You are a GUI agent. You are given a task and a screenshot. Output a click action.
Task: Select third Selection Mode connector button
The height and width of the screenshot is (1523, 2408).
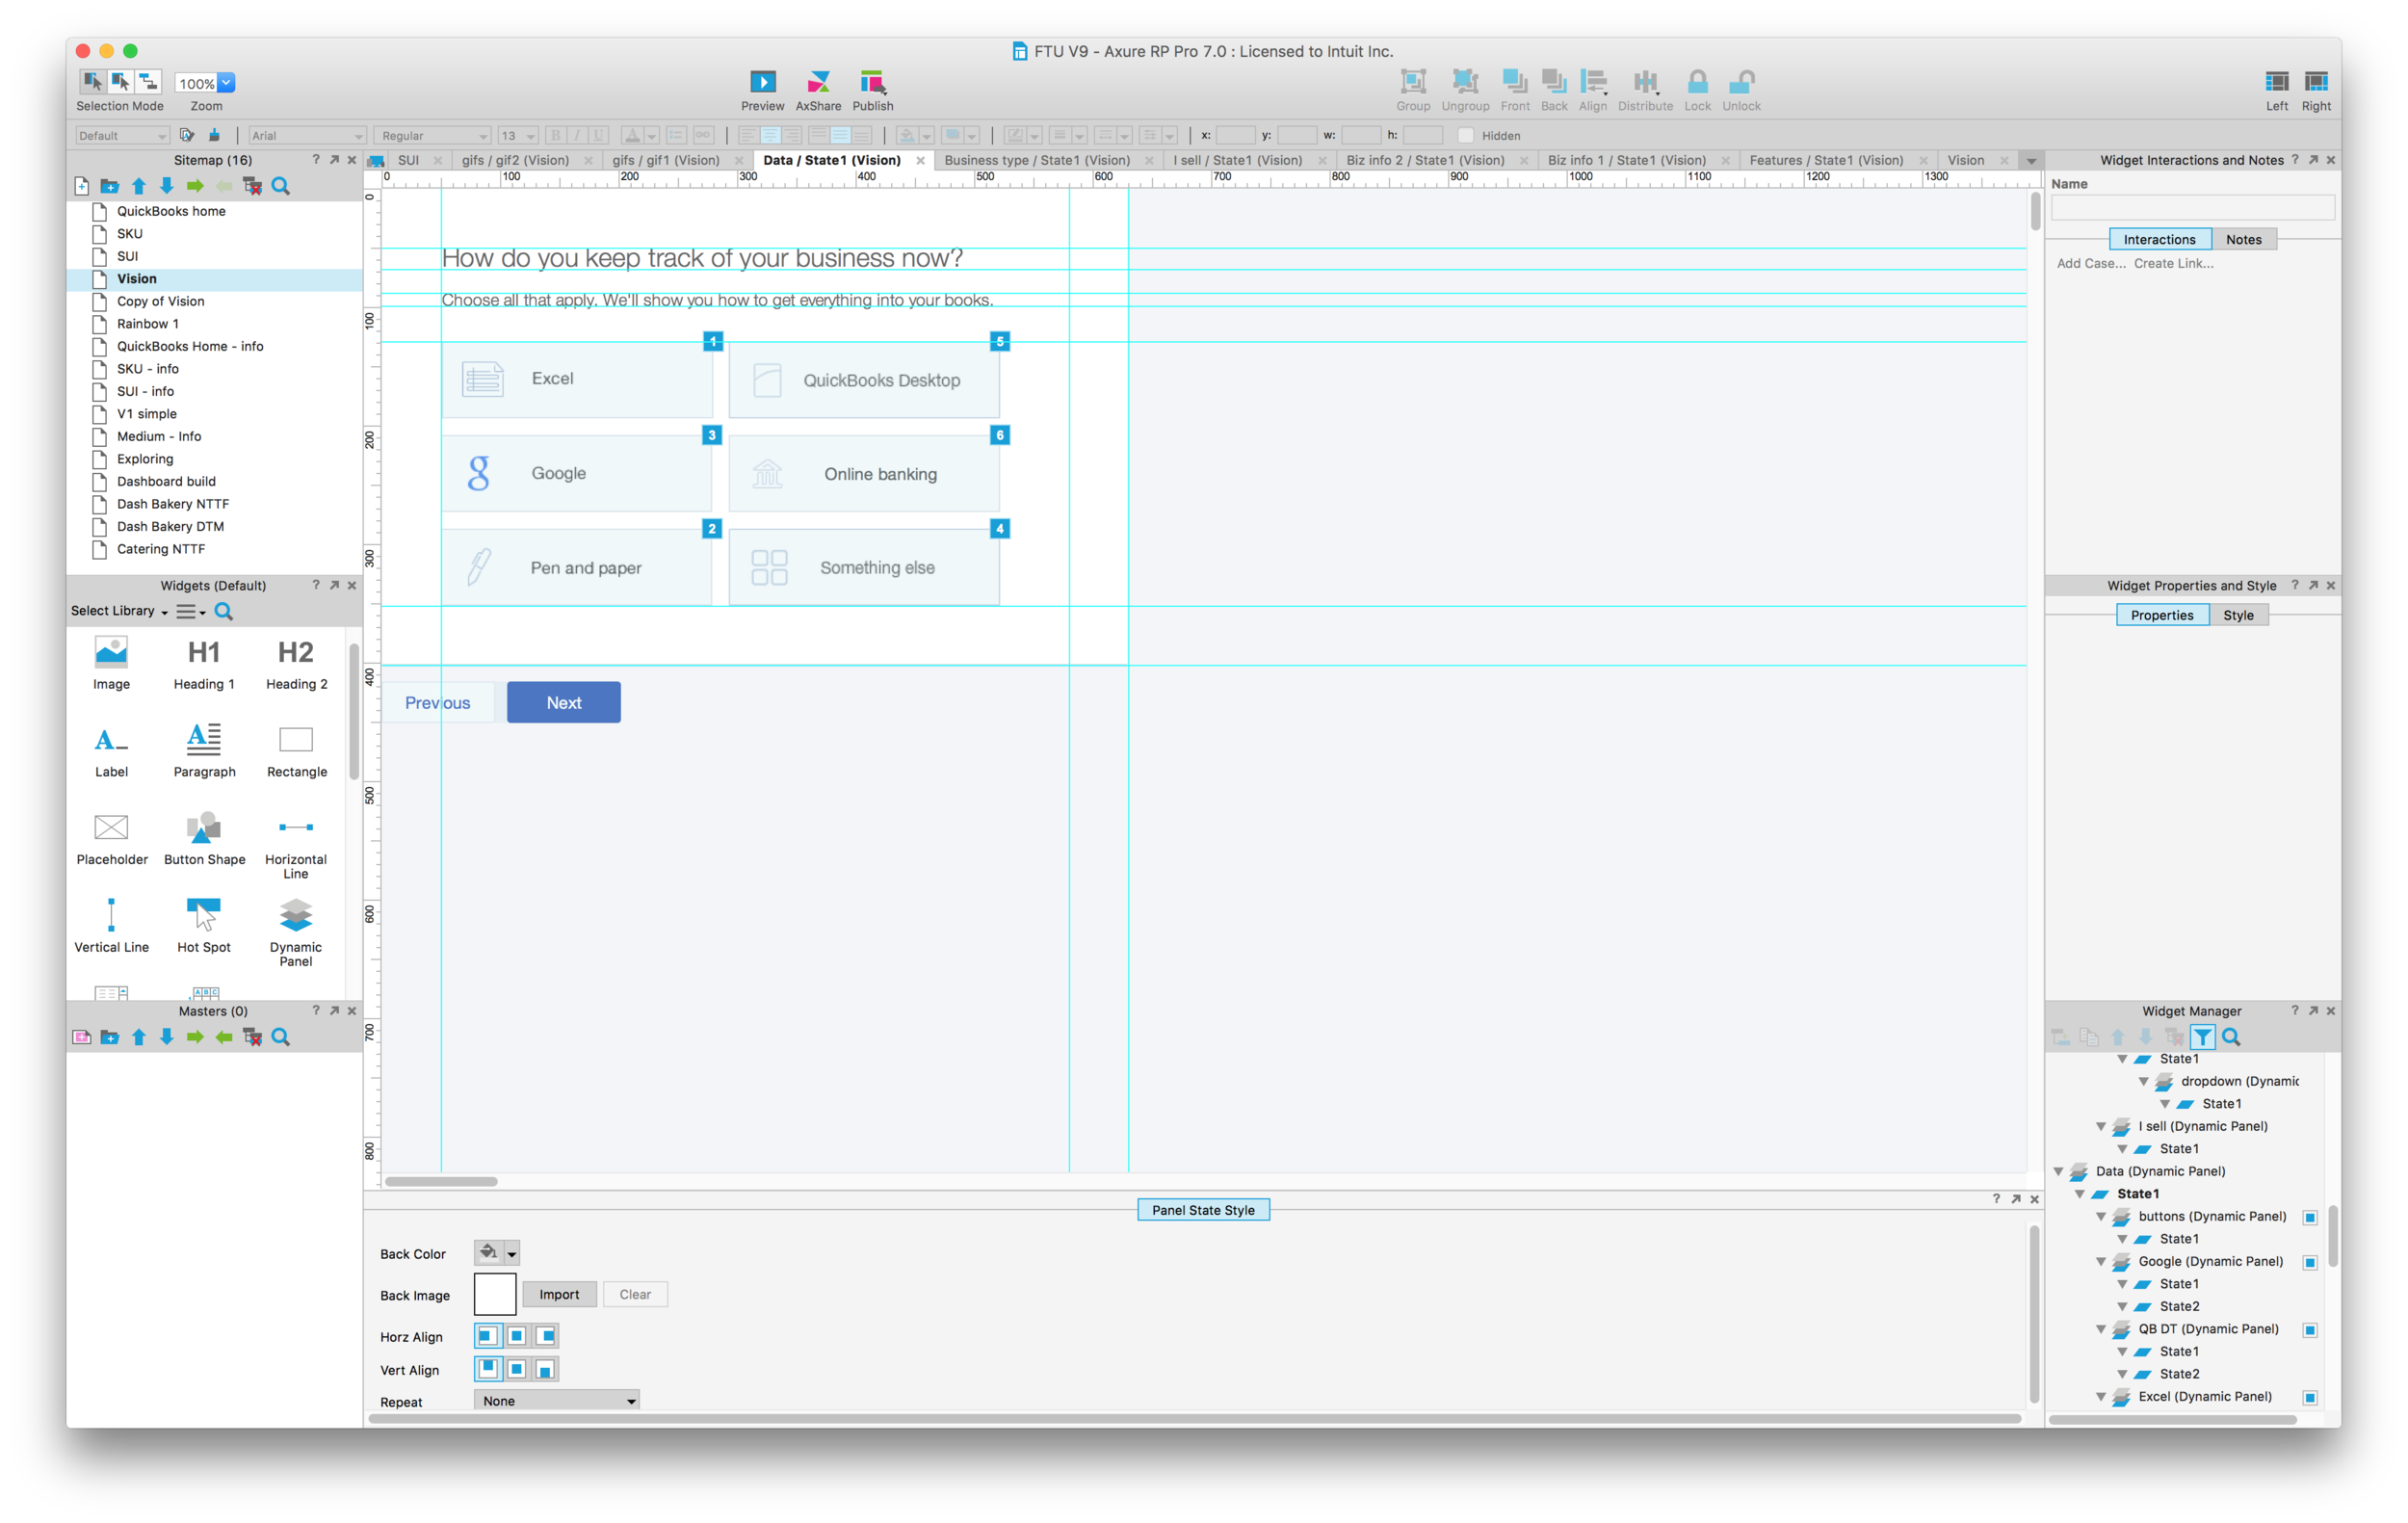tap(148, 81)
